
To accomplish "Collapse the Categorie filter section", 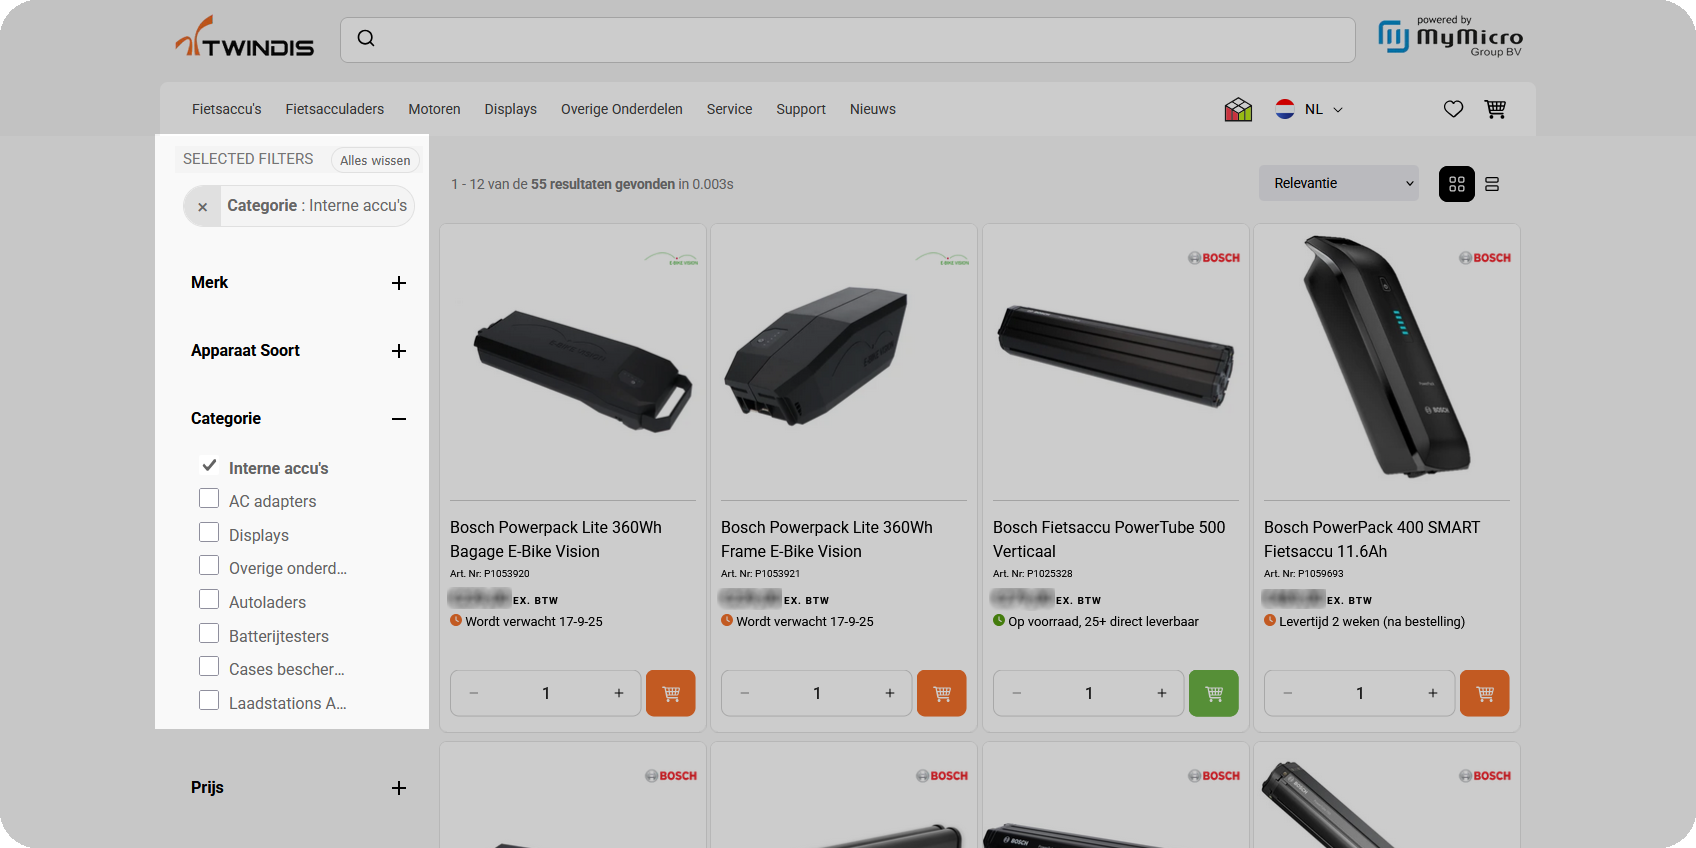I will (x=399, y=419).
